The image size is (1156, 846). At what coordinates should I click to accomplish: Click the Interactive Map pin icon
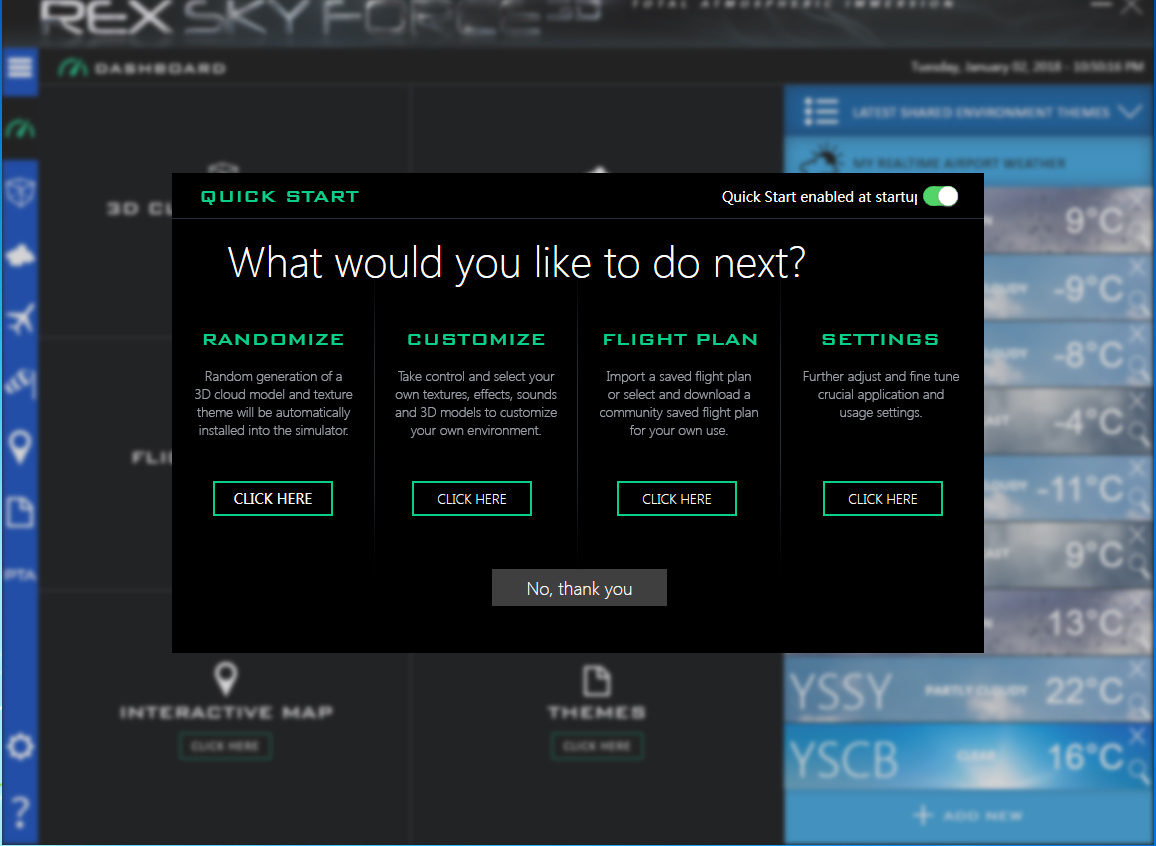click(x=226, y=678)
